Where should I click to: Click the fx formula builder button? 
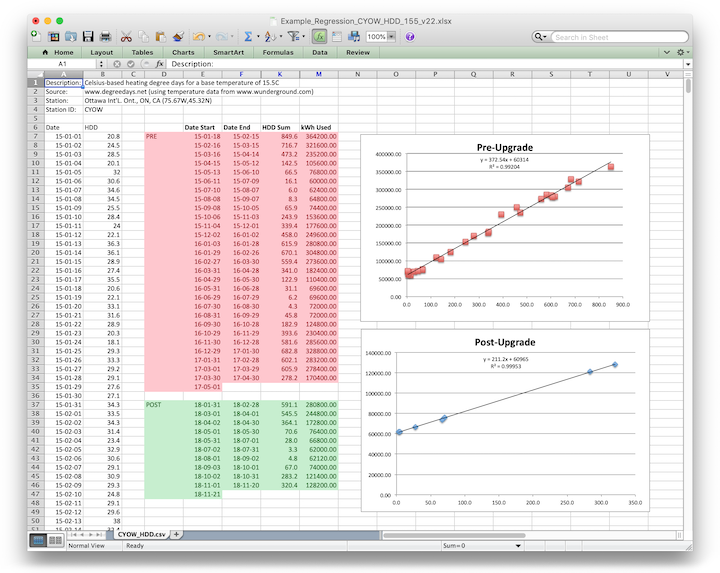coord(159,64)
